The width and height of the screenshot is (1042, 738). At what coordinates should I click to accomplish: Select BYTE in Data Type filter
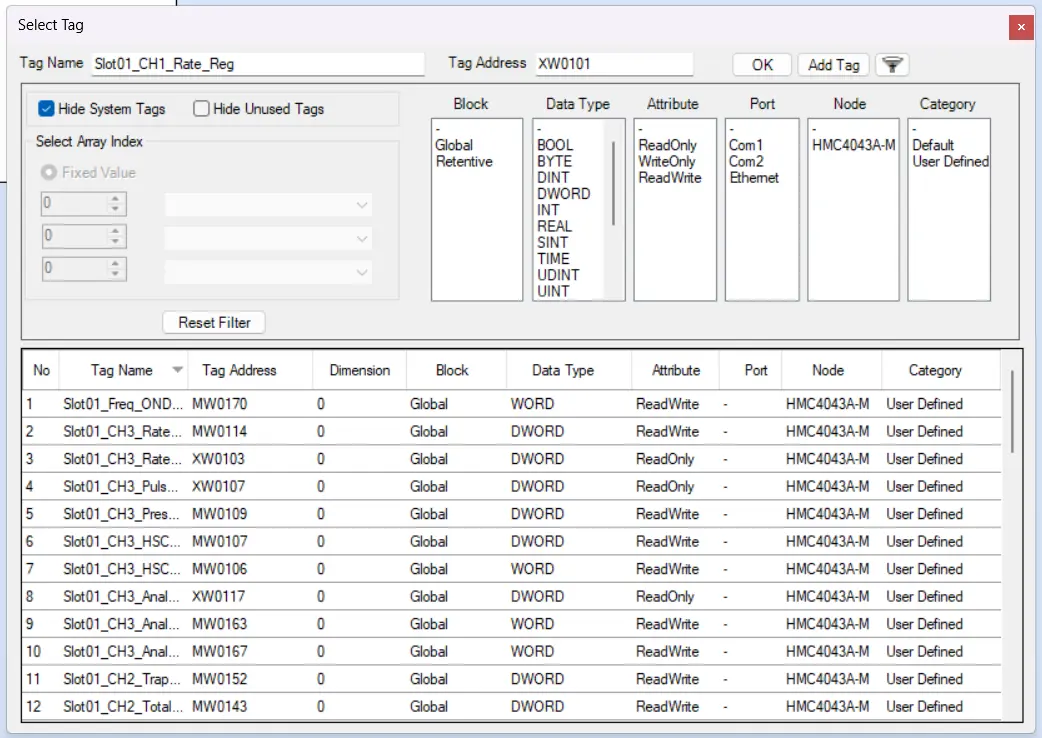(554, 161)
